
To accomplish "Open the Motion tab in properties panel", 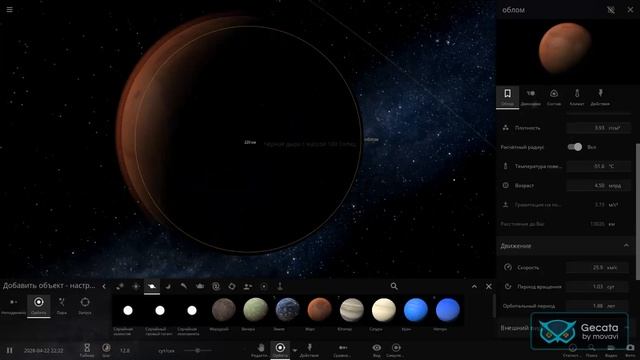I will pyautogui.click(x=531, y=97).
